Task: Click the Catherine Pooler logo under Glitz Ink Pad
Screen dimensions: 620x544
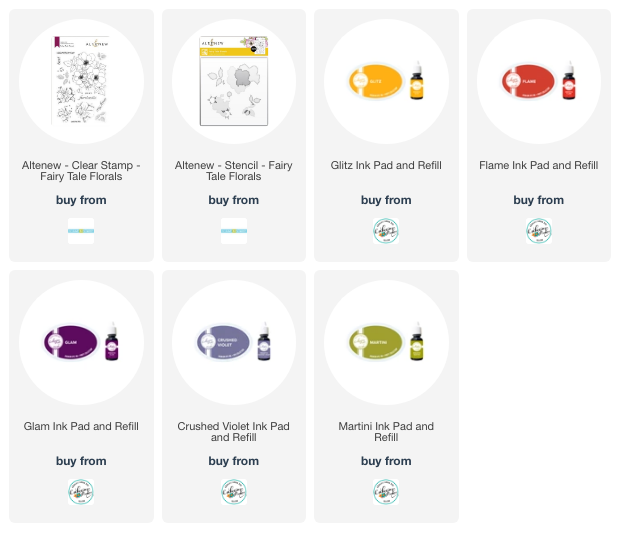Action: pyautogui.click(x=386, y=231)
